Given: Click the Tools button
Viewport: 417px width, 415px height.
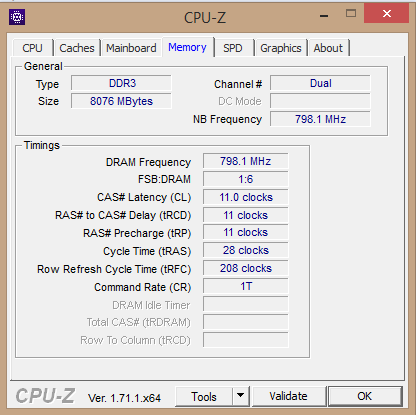Looking at the screenshot, I should (x=204, y=396).
